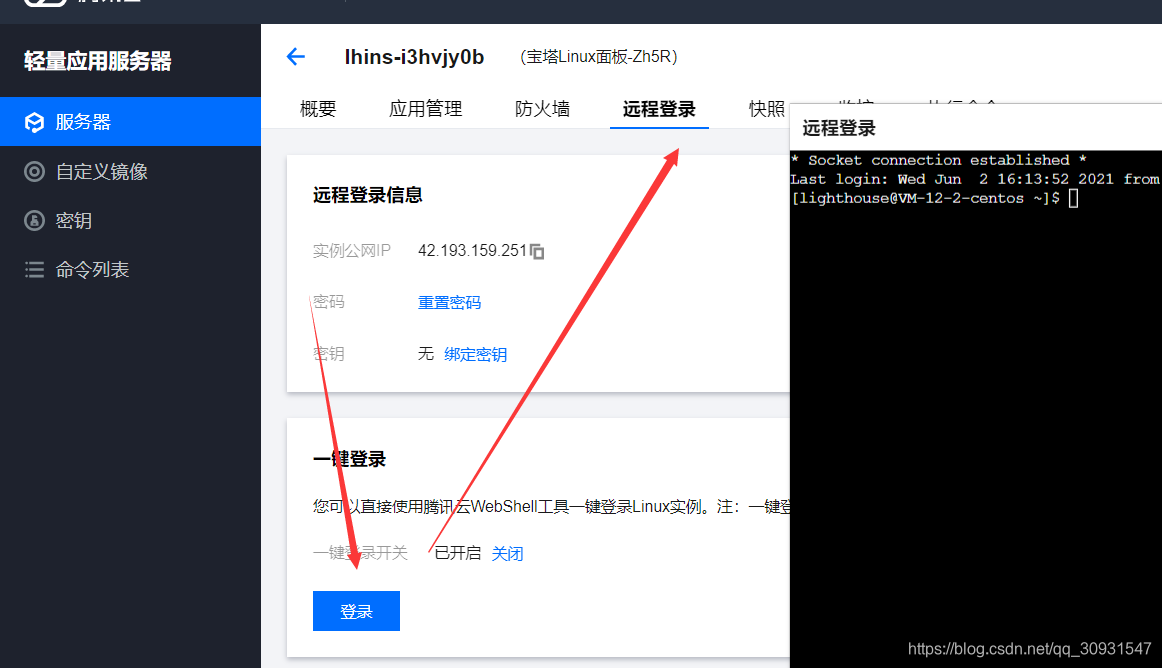Click the 远程登录 terminal window title

839,128
